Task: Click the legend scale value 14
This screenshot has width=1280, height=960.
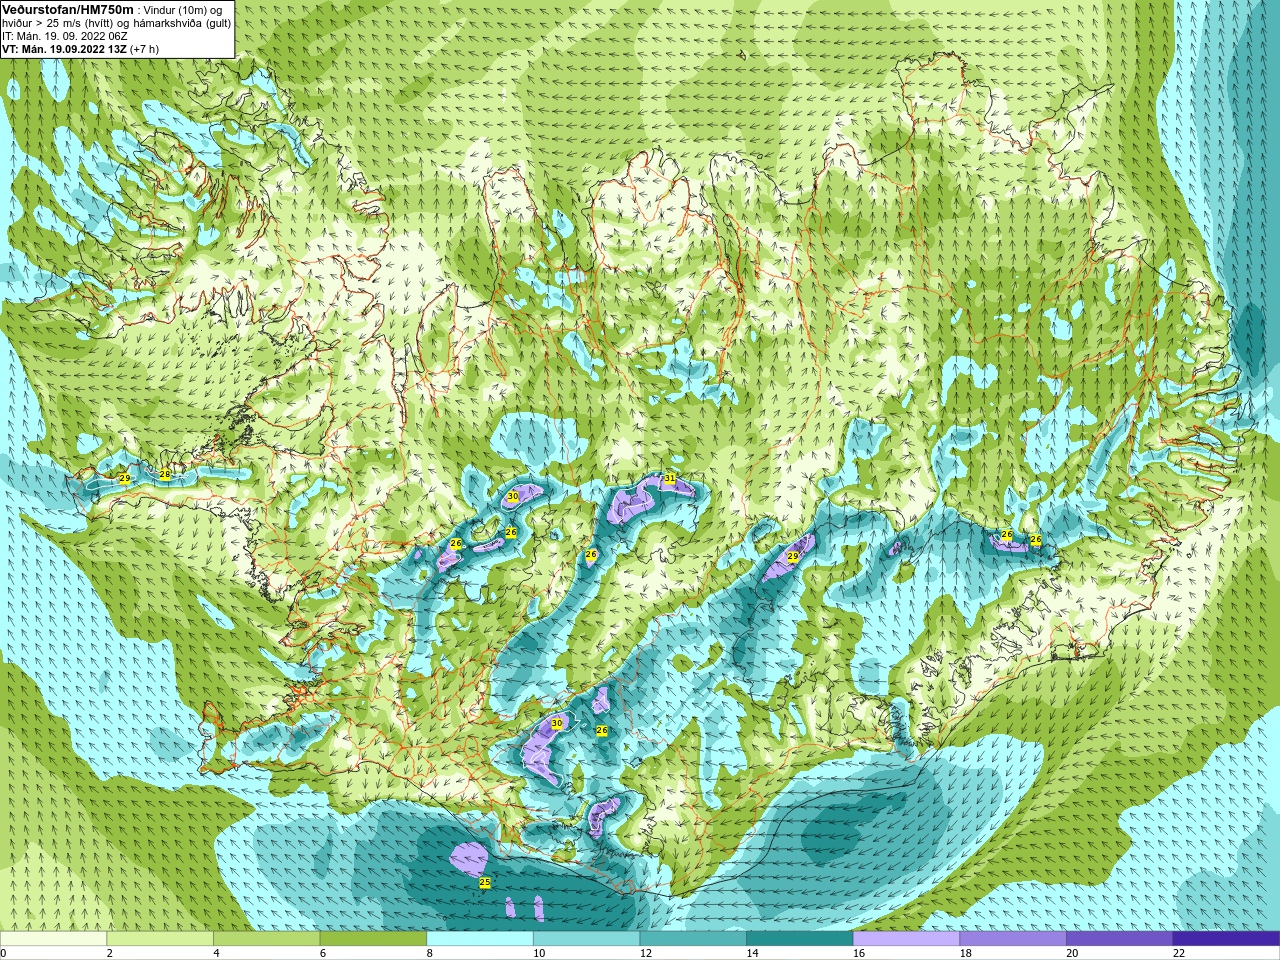Action: pos(752,953)
